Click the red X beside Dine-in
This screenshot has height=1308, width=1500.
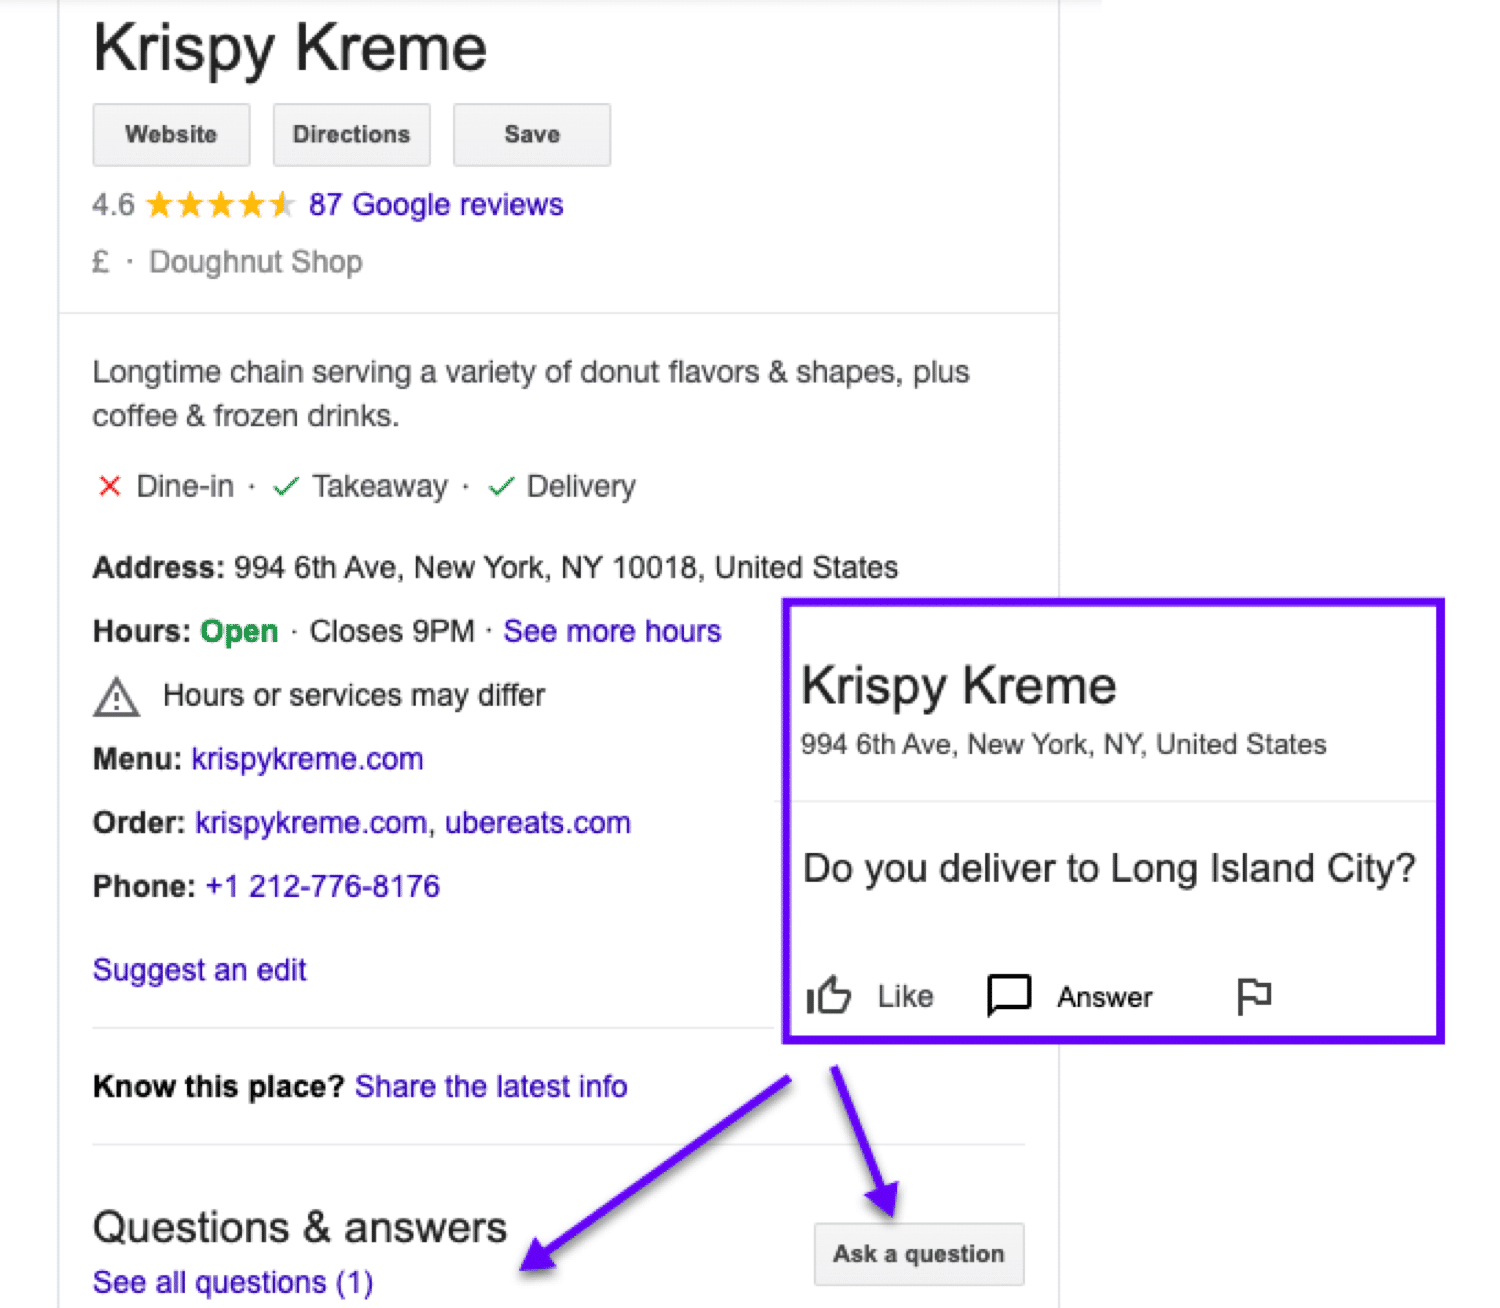point(110,486)
